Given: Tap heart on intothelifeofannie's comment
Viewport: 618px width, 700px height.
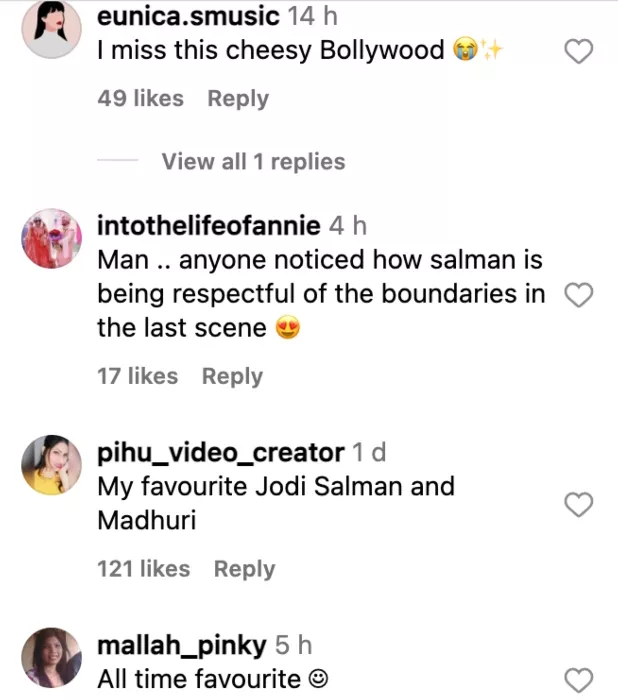Looking at the screenshot, I should pyautogui.click(x=580, y=295).
